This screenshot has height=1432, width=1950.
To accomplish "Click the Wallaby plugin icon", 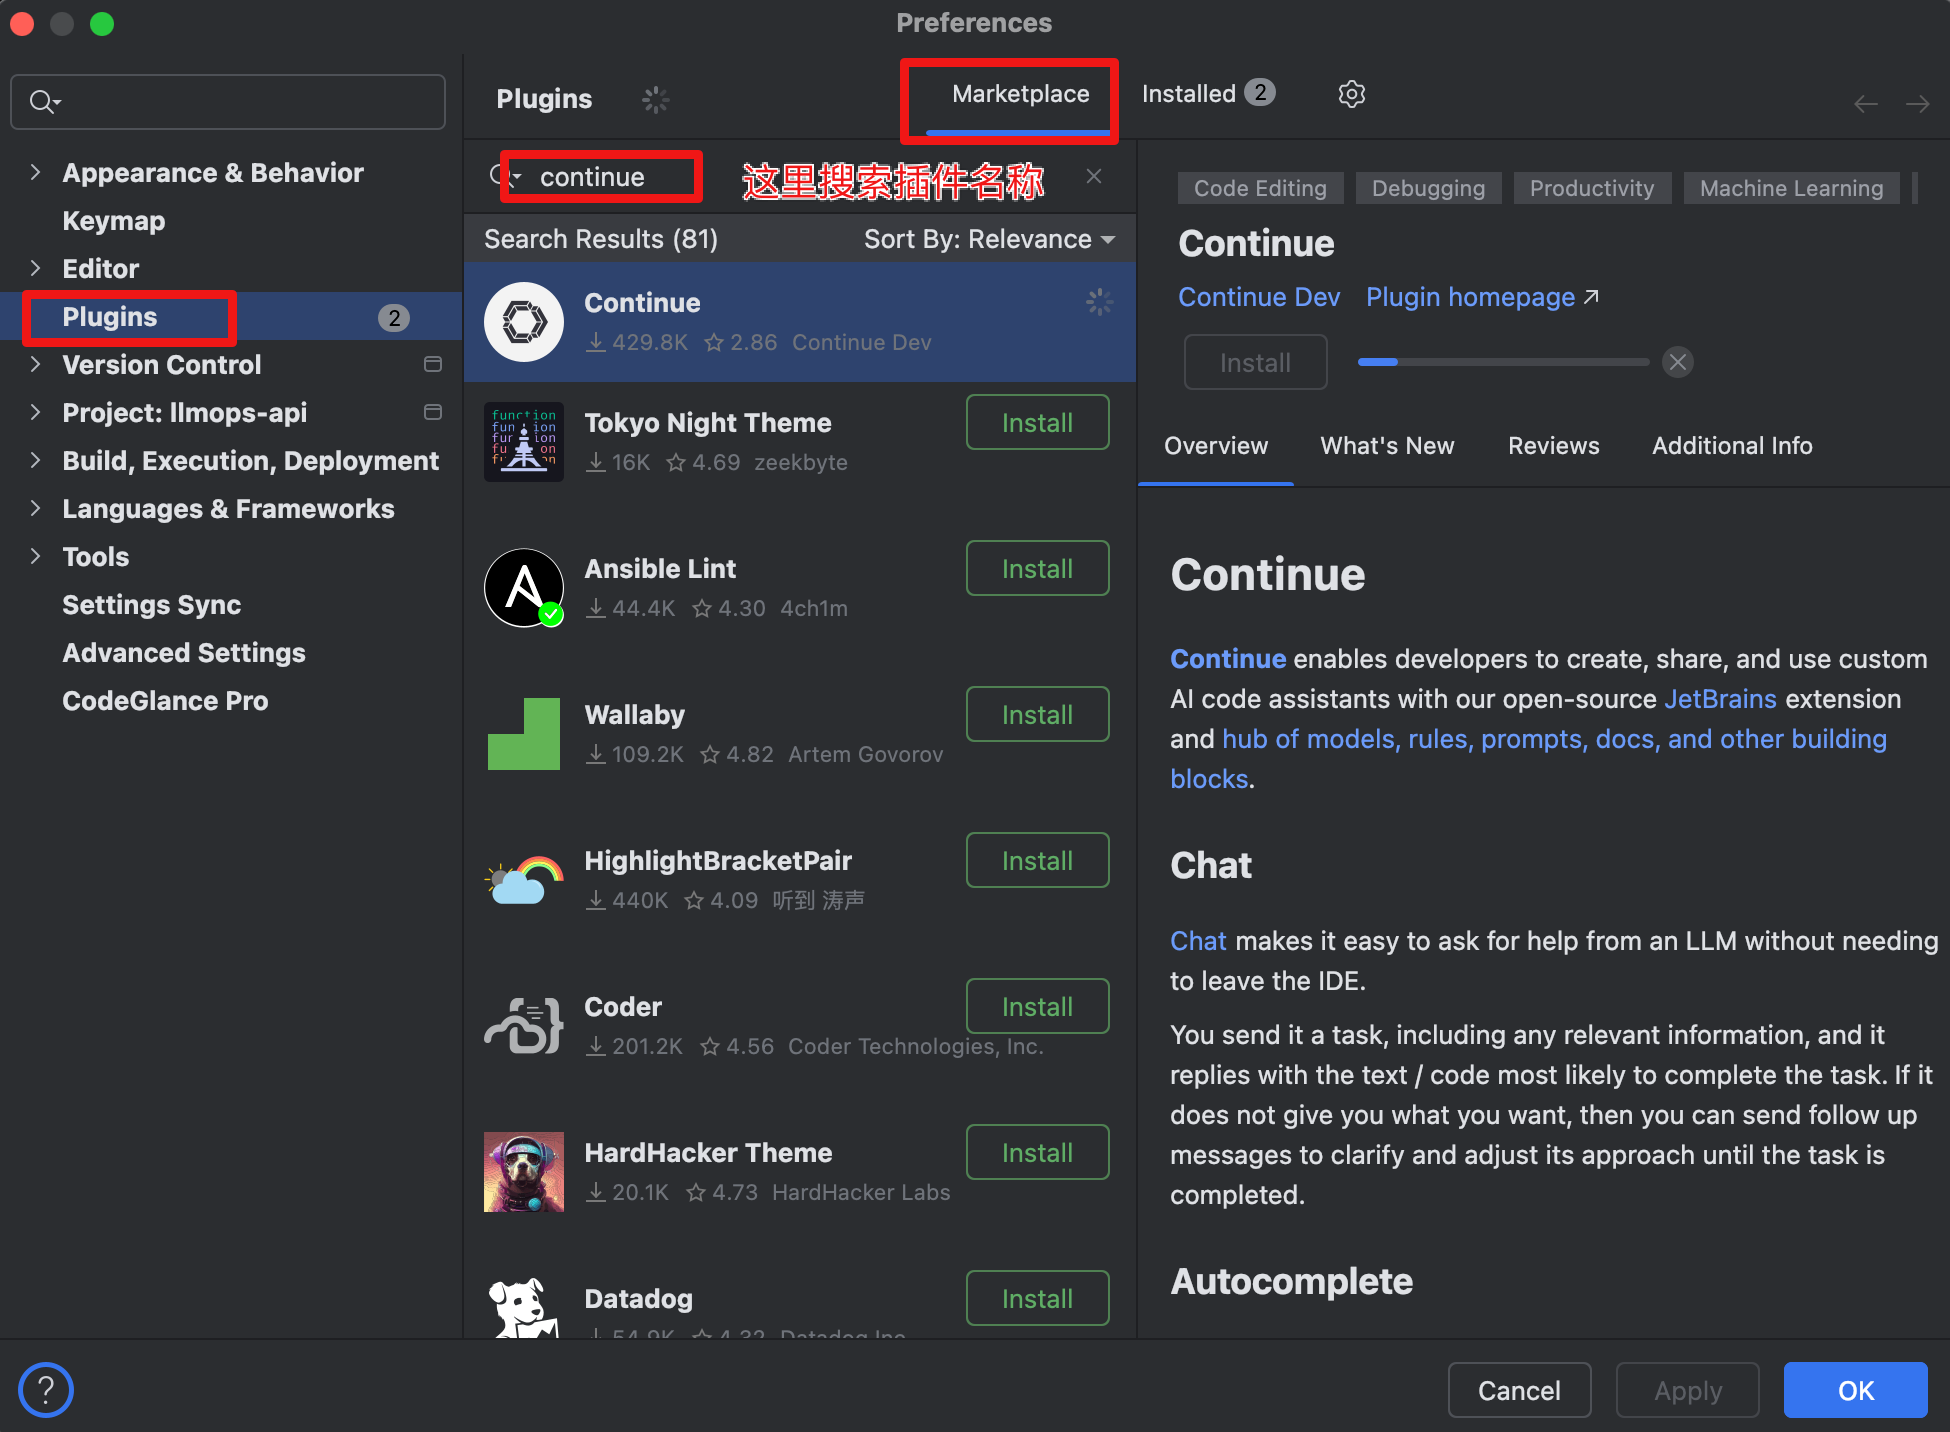I will pyautogui.click(x=524, y=733).
